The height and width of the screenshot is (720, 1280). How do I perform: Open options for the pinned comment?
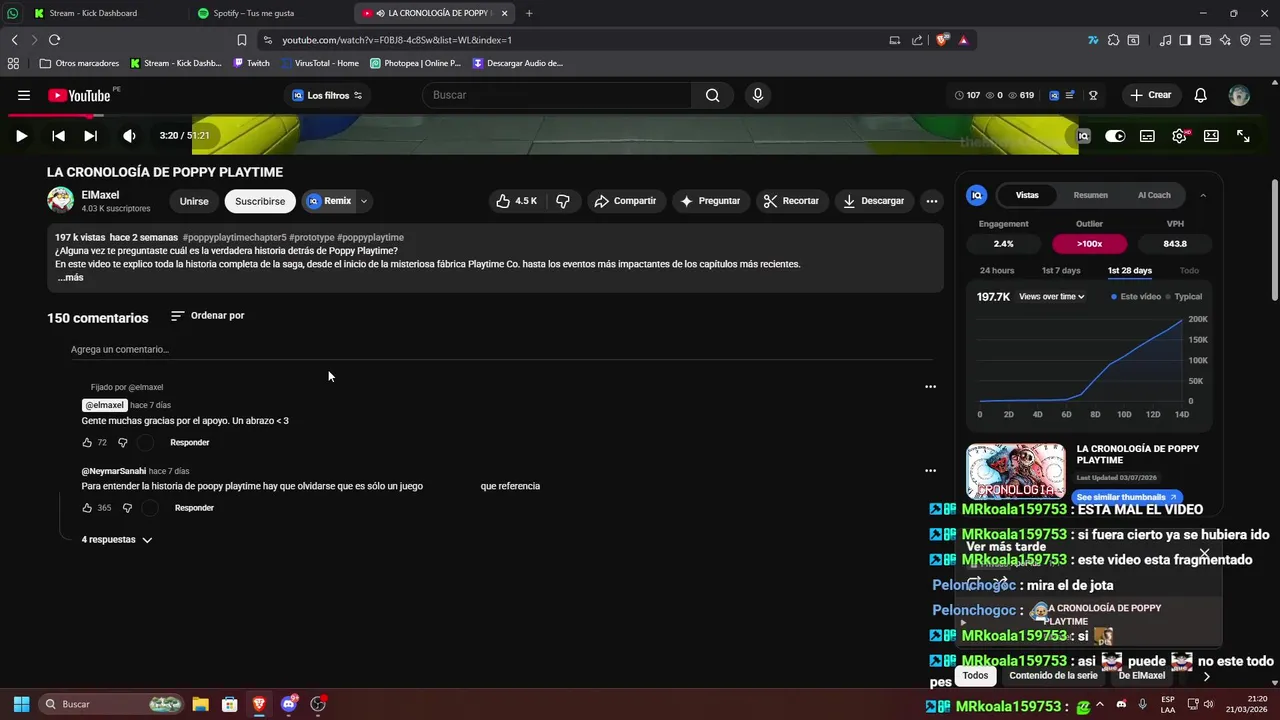[931, 387]
